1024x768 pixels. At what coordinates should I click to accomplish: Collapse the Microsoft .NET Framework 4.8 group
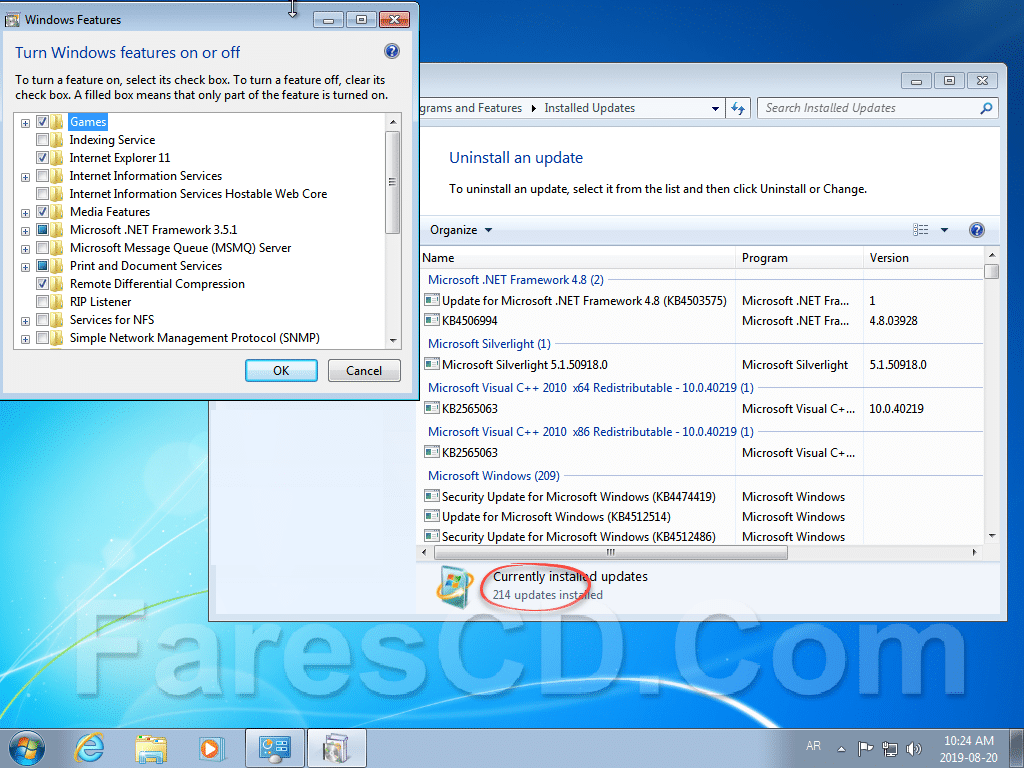515,280
